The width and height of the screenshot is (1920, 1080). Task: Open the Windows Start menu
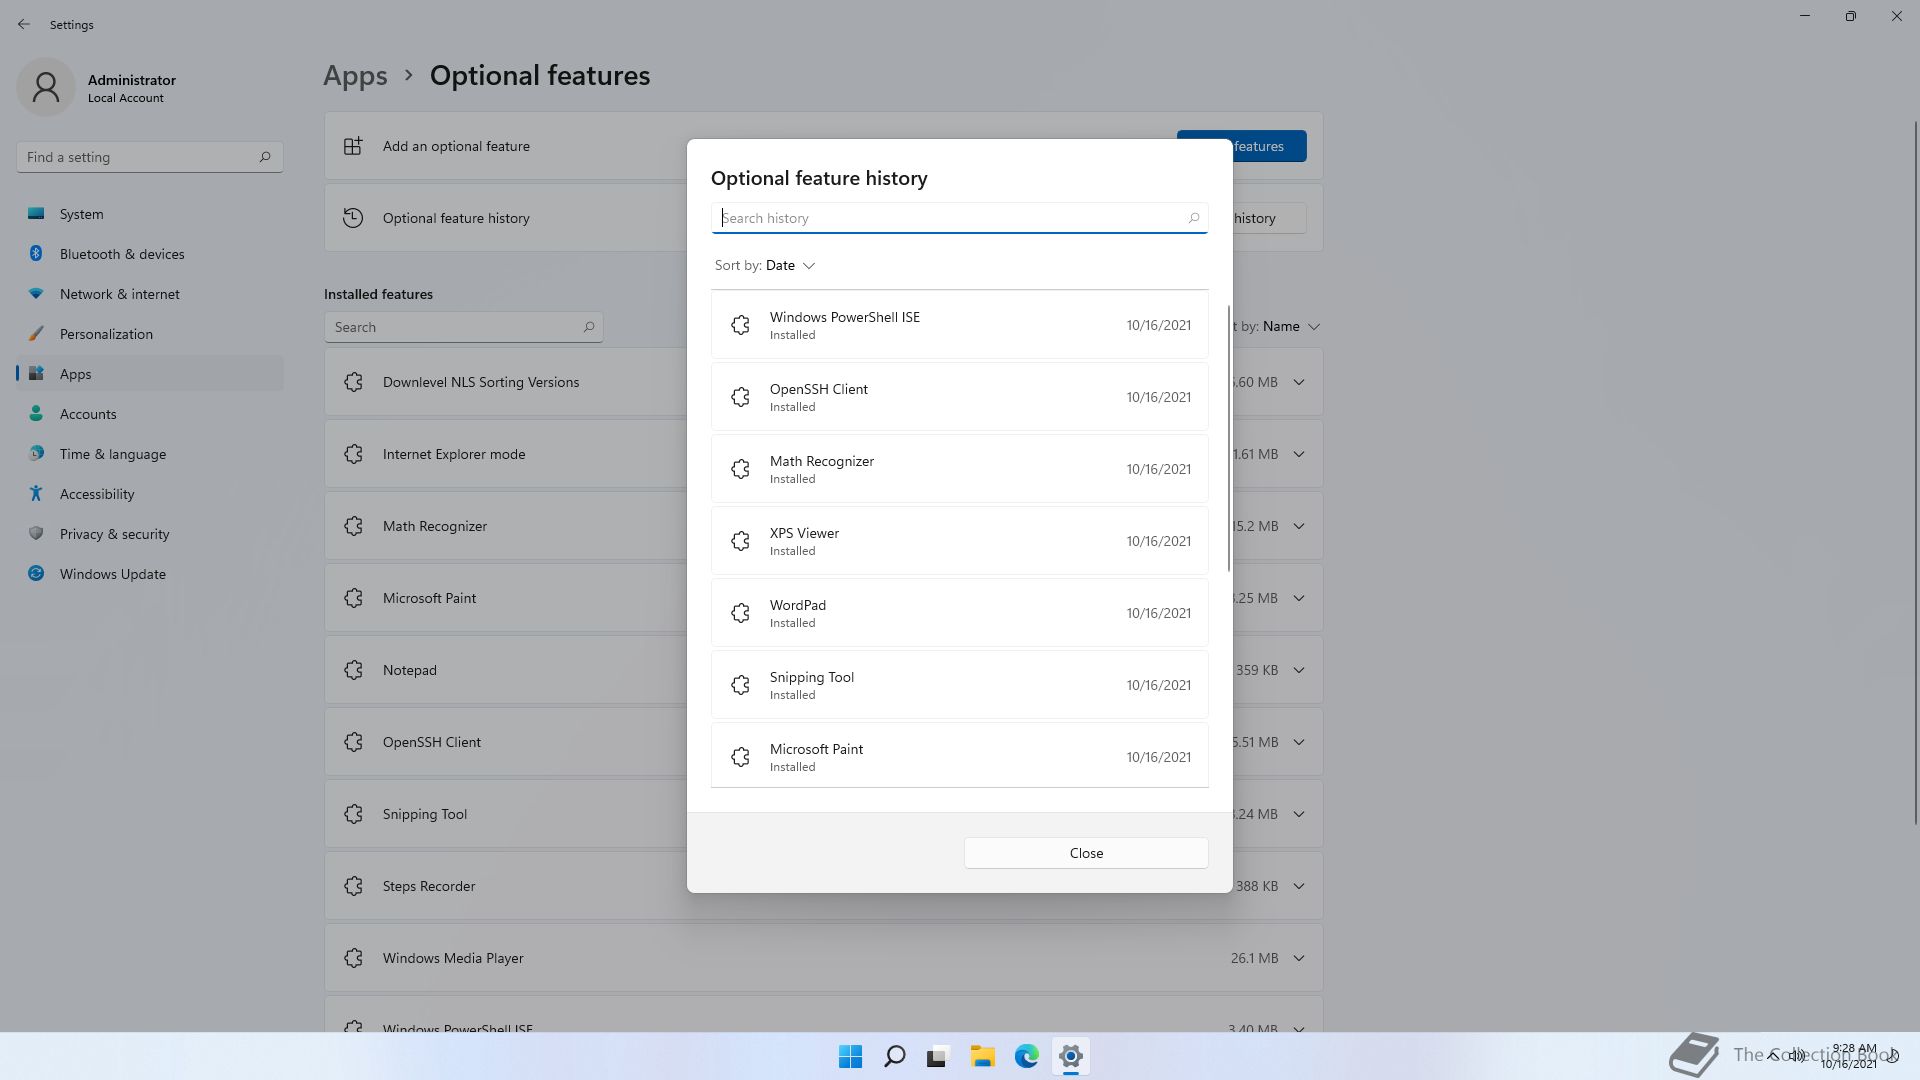851,1056
